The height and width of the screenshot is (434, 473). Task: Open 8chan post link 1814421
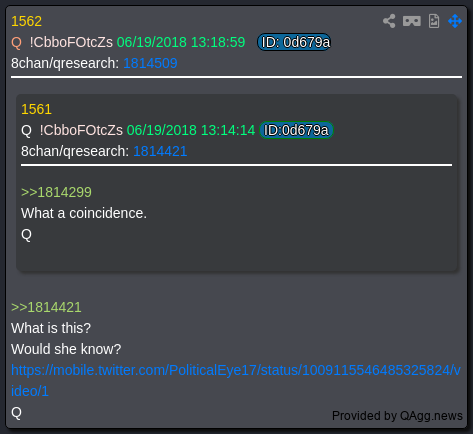(x=160, y=151)
